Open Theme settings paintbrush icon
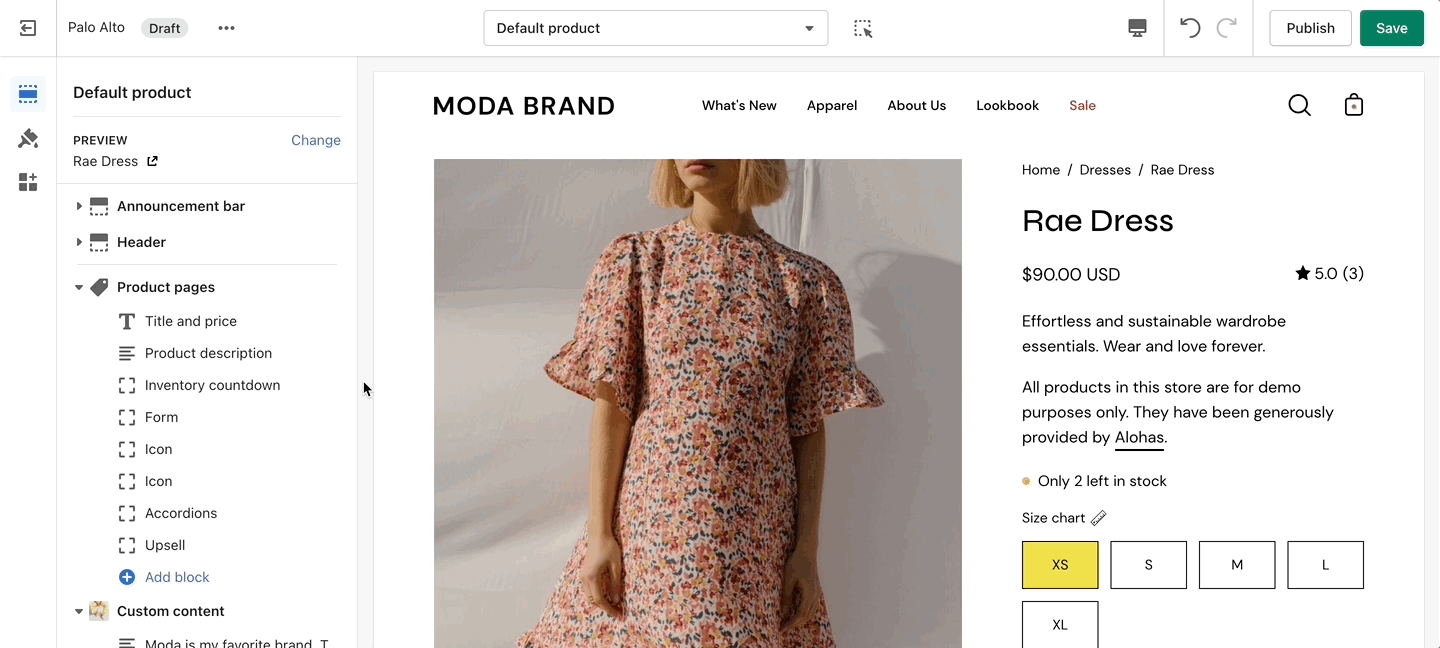Image resolution: width=1440 pixels, height=648 pixels. pyautogui.click(x=28, y=138)
